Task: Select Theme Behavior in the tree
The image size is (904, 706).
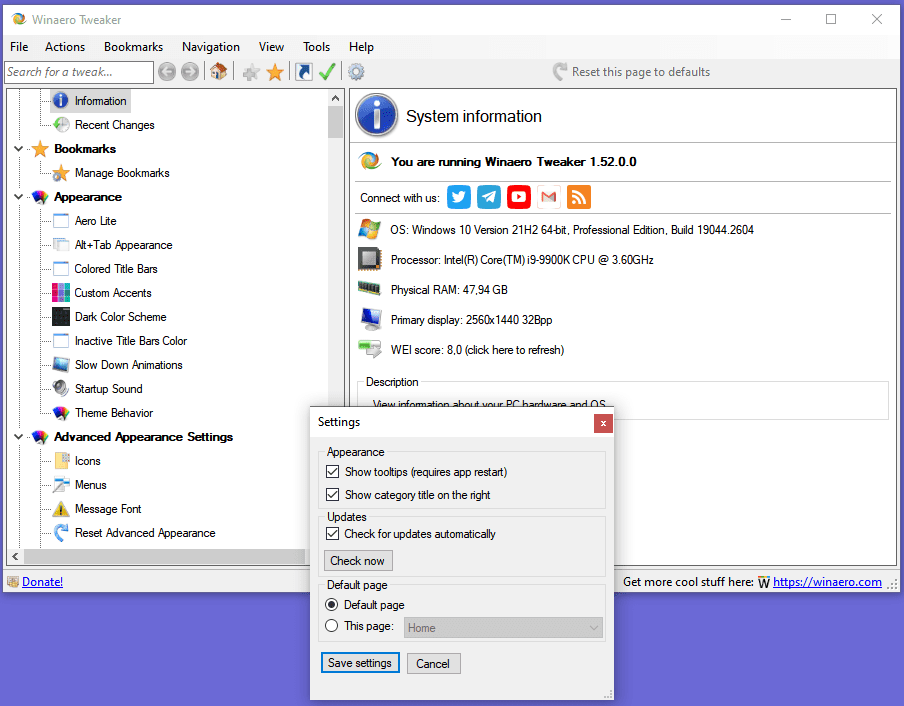Action: (114, 413)
